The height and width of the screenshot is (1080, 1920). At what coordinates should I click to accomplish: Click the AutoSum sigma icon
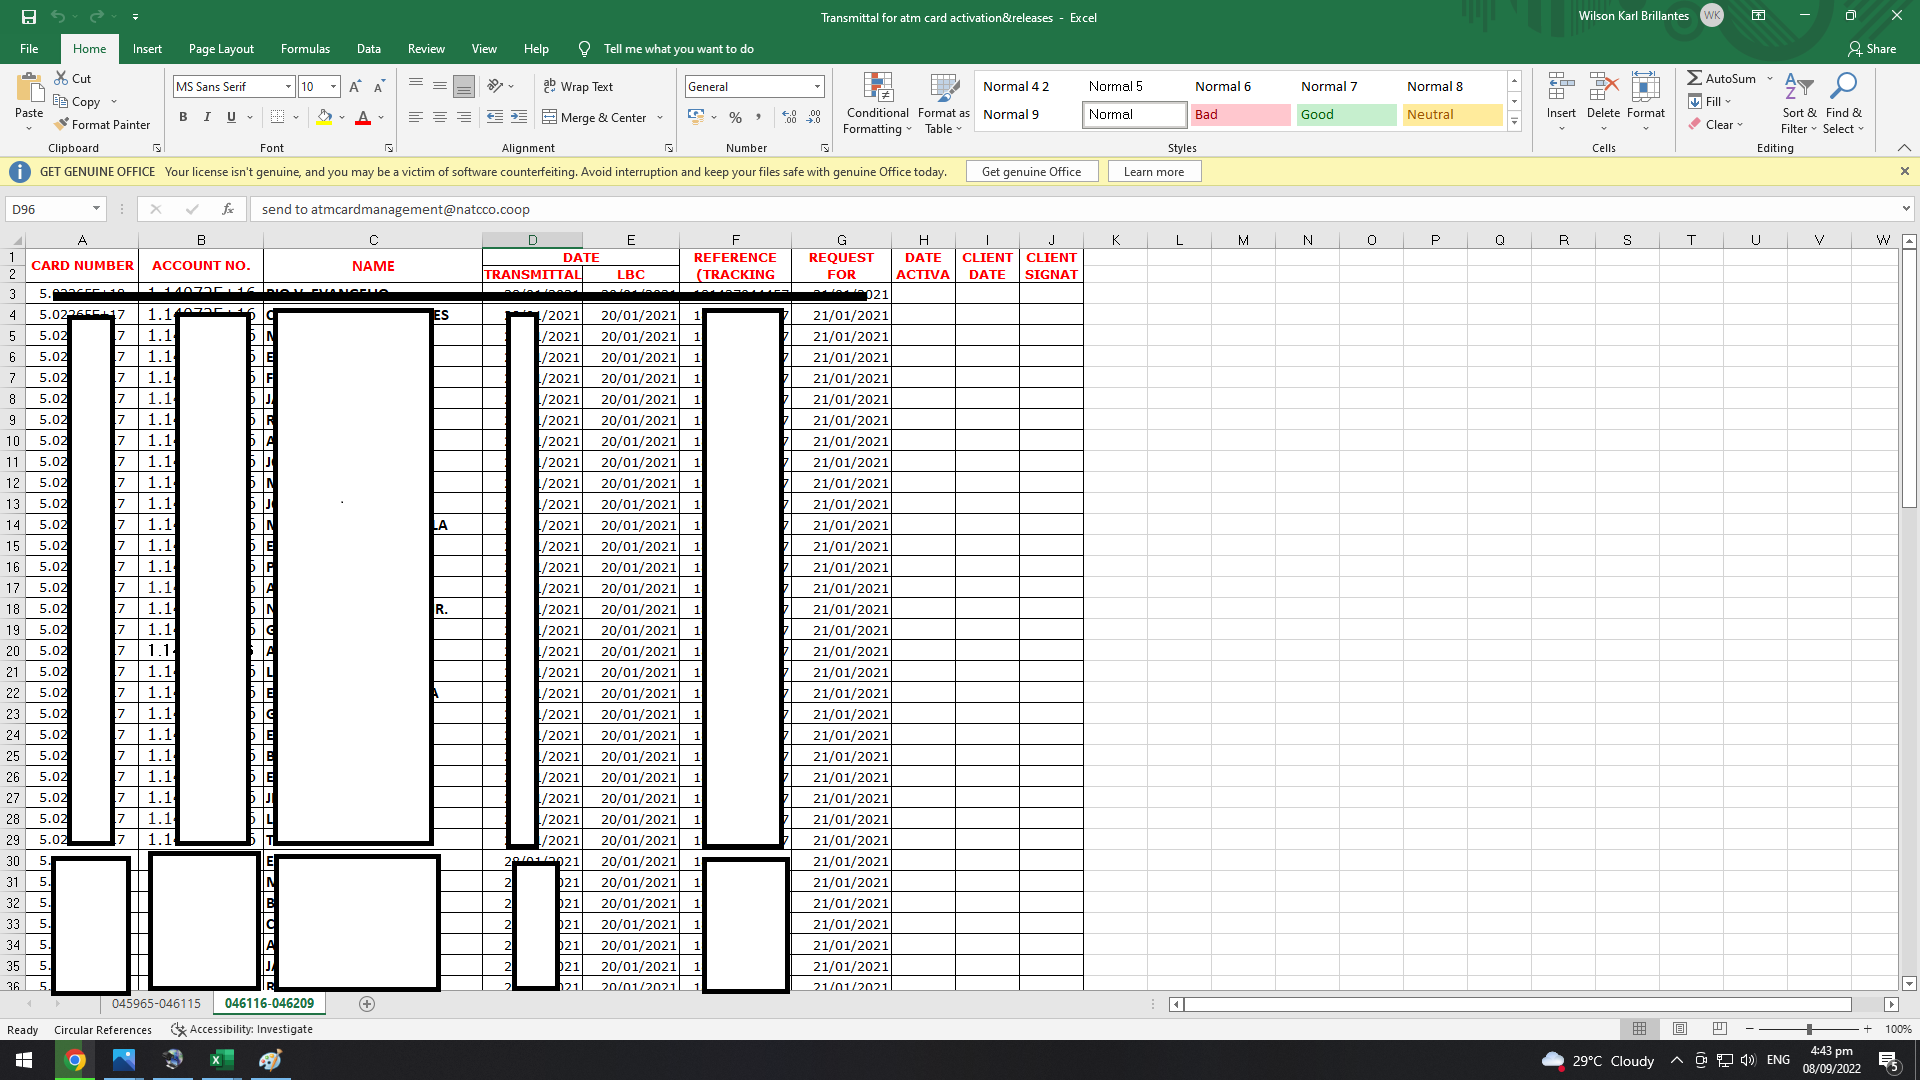[1694, 78]
